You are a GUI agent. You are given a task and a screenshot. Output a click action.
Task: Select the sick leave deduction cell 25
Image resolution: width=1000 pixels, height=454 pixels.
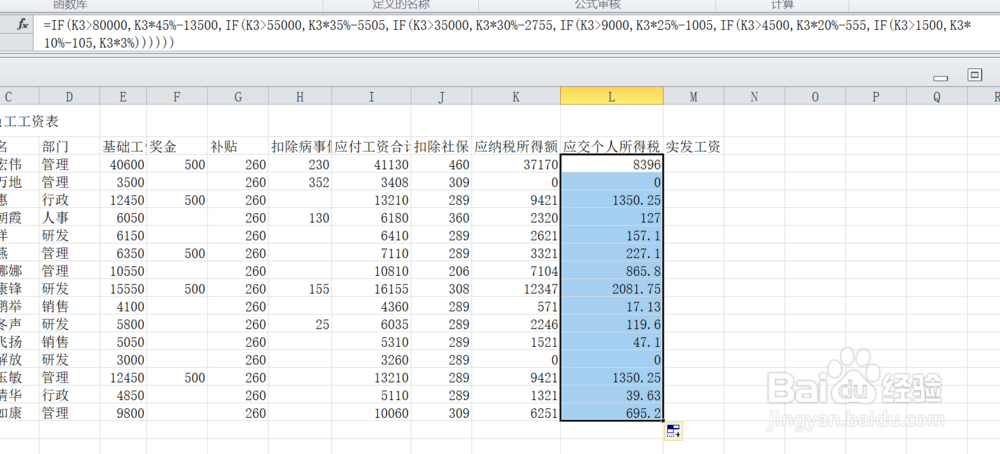pyautogui.click(x=300, y=325)
